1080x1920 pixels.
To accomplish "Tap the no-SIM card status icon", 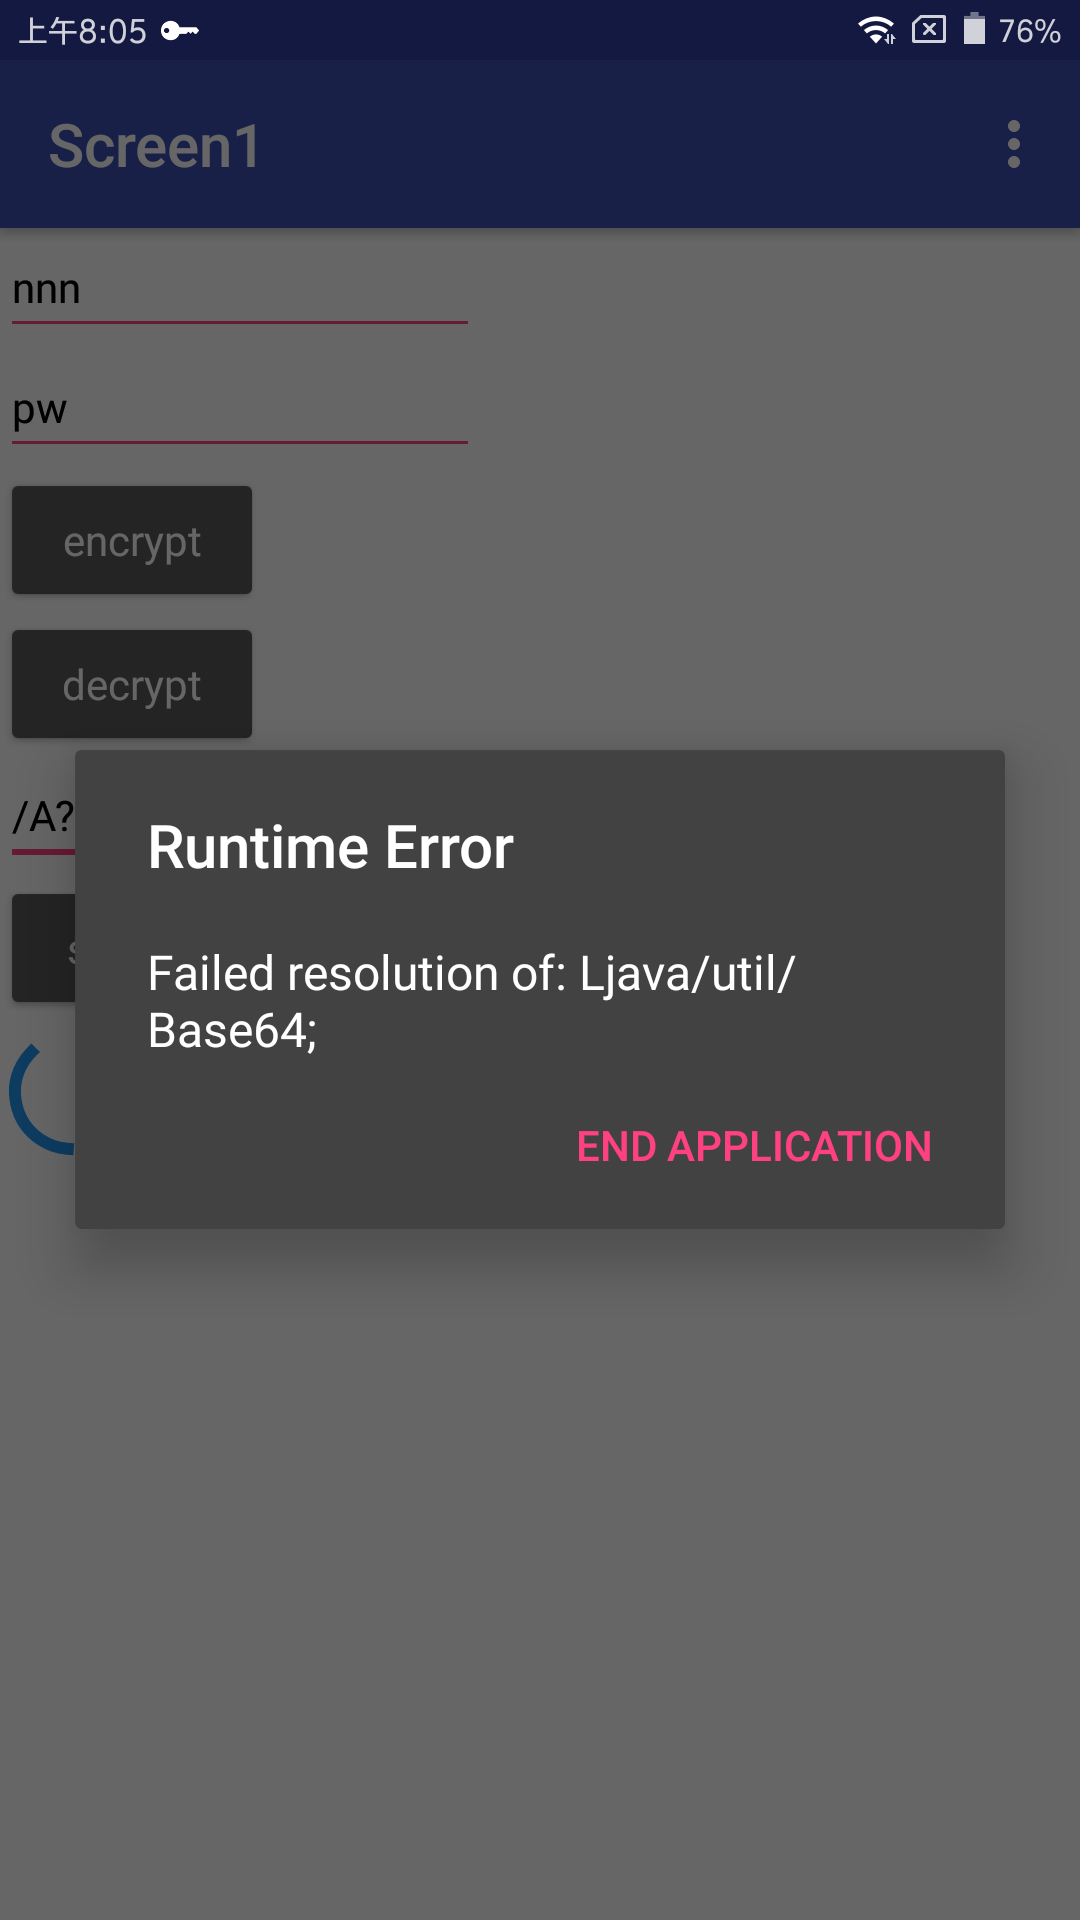I will coord(929,30).
